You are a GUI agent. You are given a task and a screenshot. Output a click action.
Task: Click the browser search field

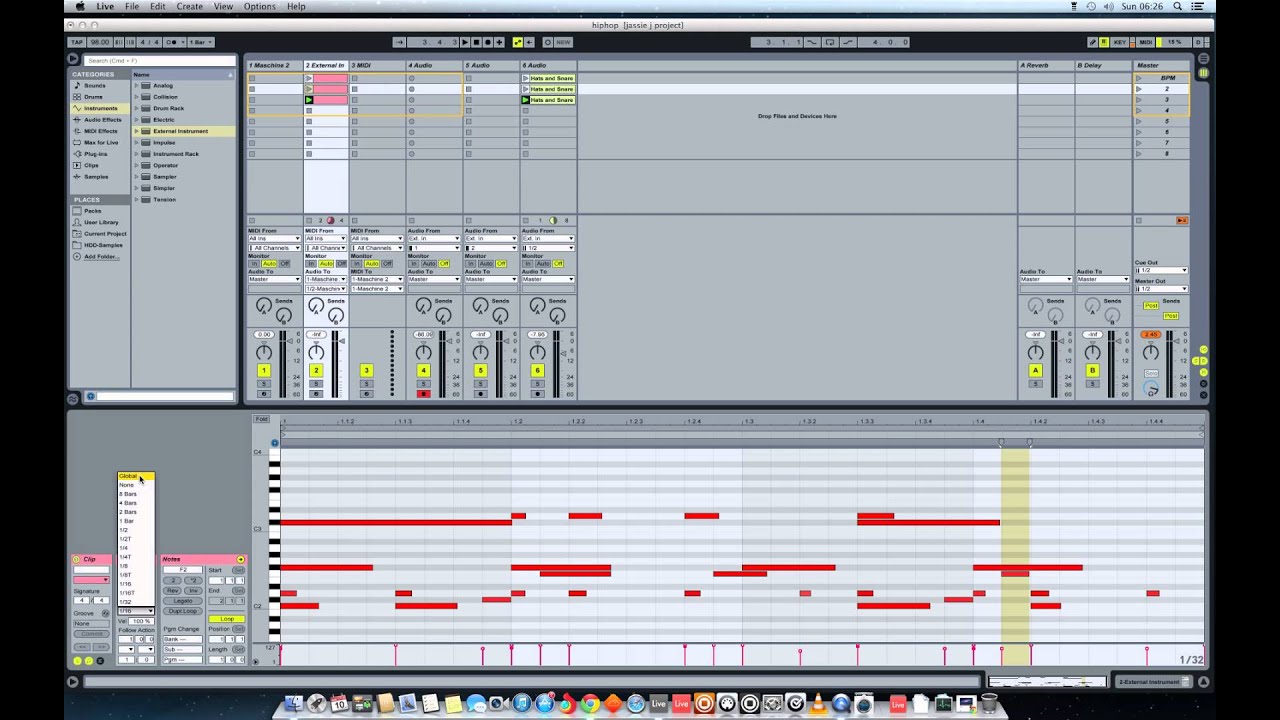(158, 60)
